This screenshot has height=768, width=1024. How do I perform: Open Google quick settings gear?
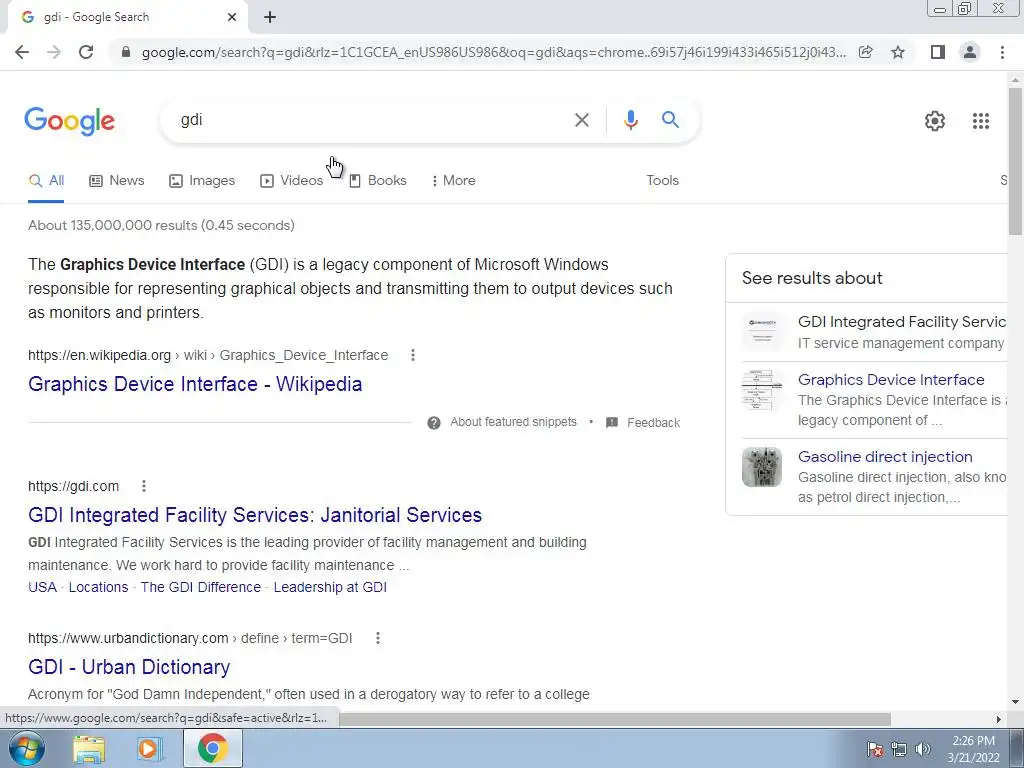tap(935, 121)
